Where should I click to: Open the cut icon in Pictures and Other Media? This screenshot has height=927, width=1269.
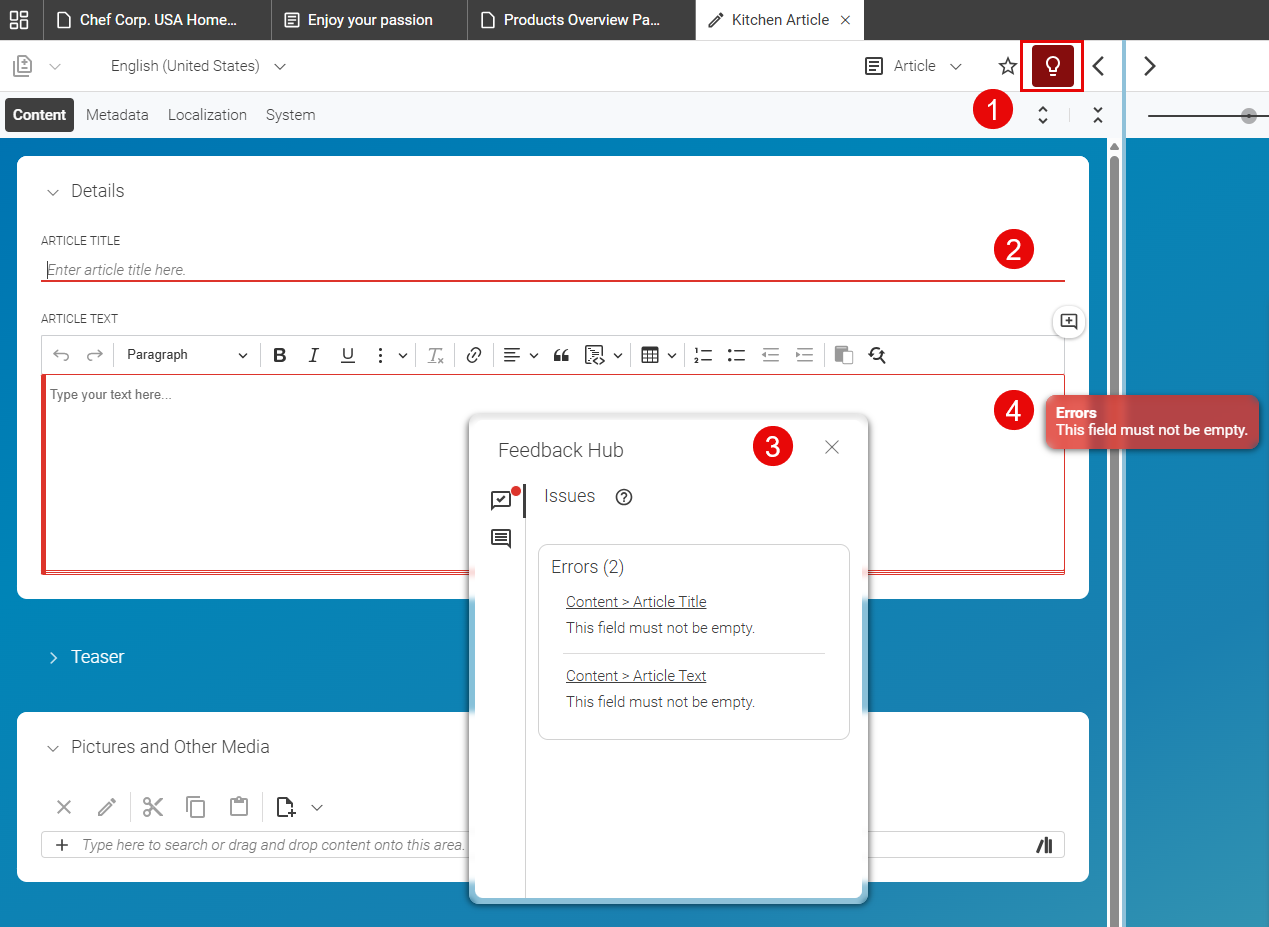pyautogui.click(x=152, y=806)
